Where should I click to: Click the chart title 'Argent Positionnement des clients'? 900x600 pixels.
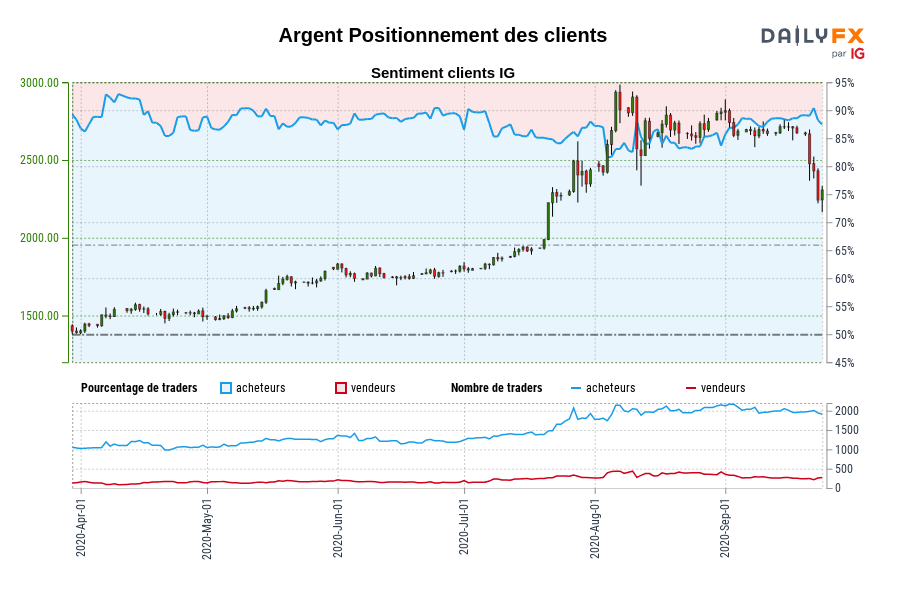[x=443, y=36]
